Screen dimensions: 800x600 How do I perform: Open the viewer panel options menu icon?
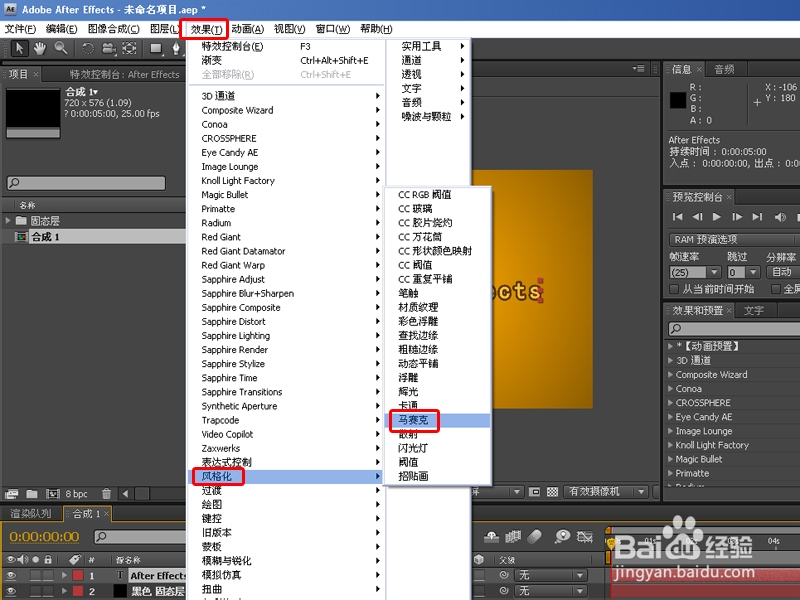(638, 68)
